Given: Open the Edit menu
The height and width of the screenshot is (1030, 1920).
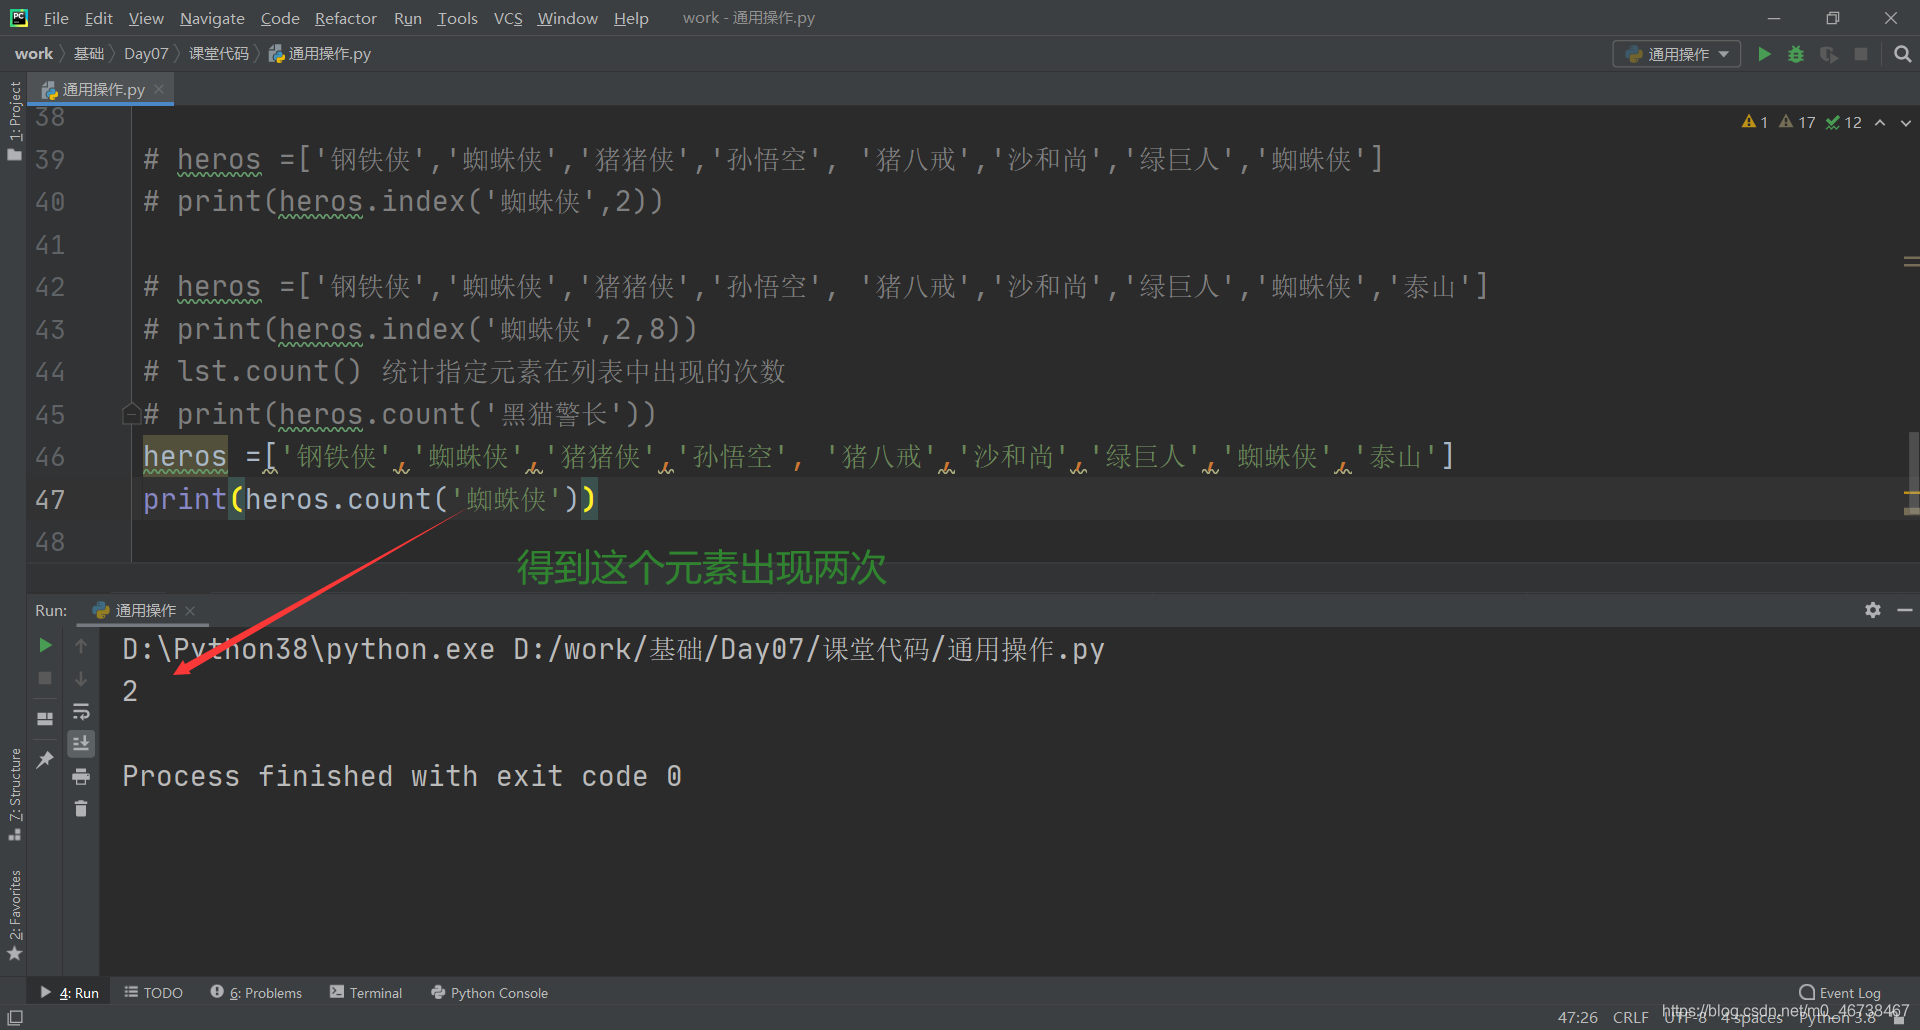Looking at the screenshot, I should point(98,18).
